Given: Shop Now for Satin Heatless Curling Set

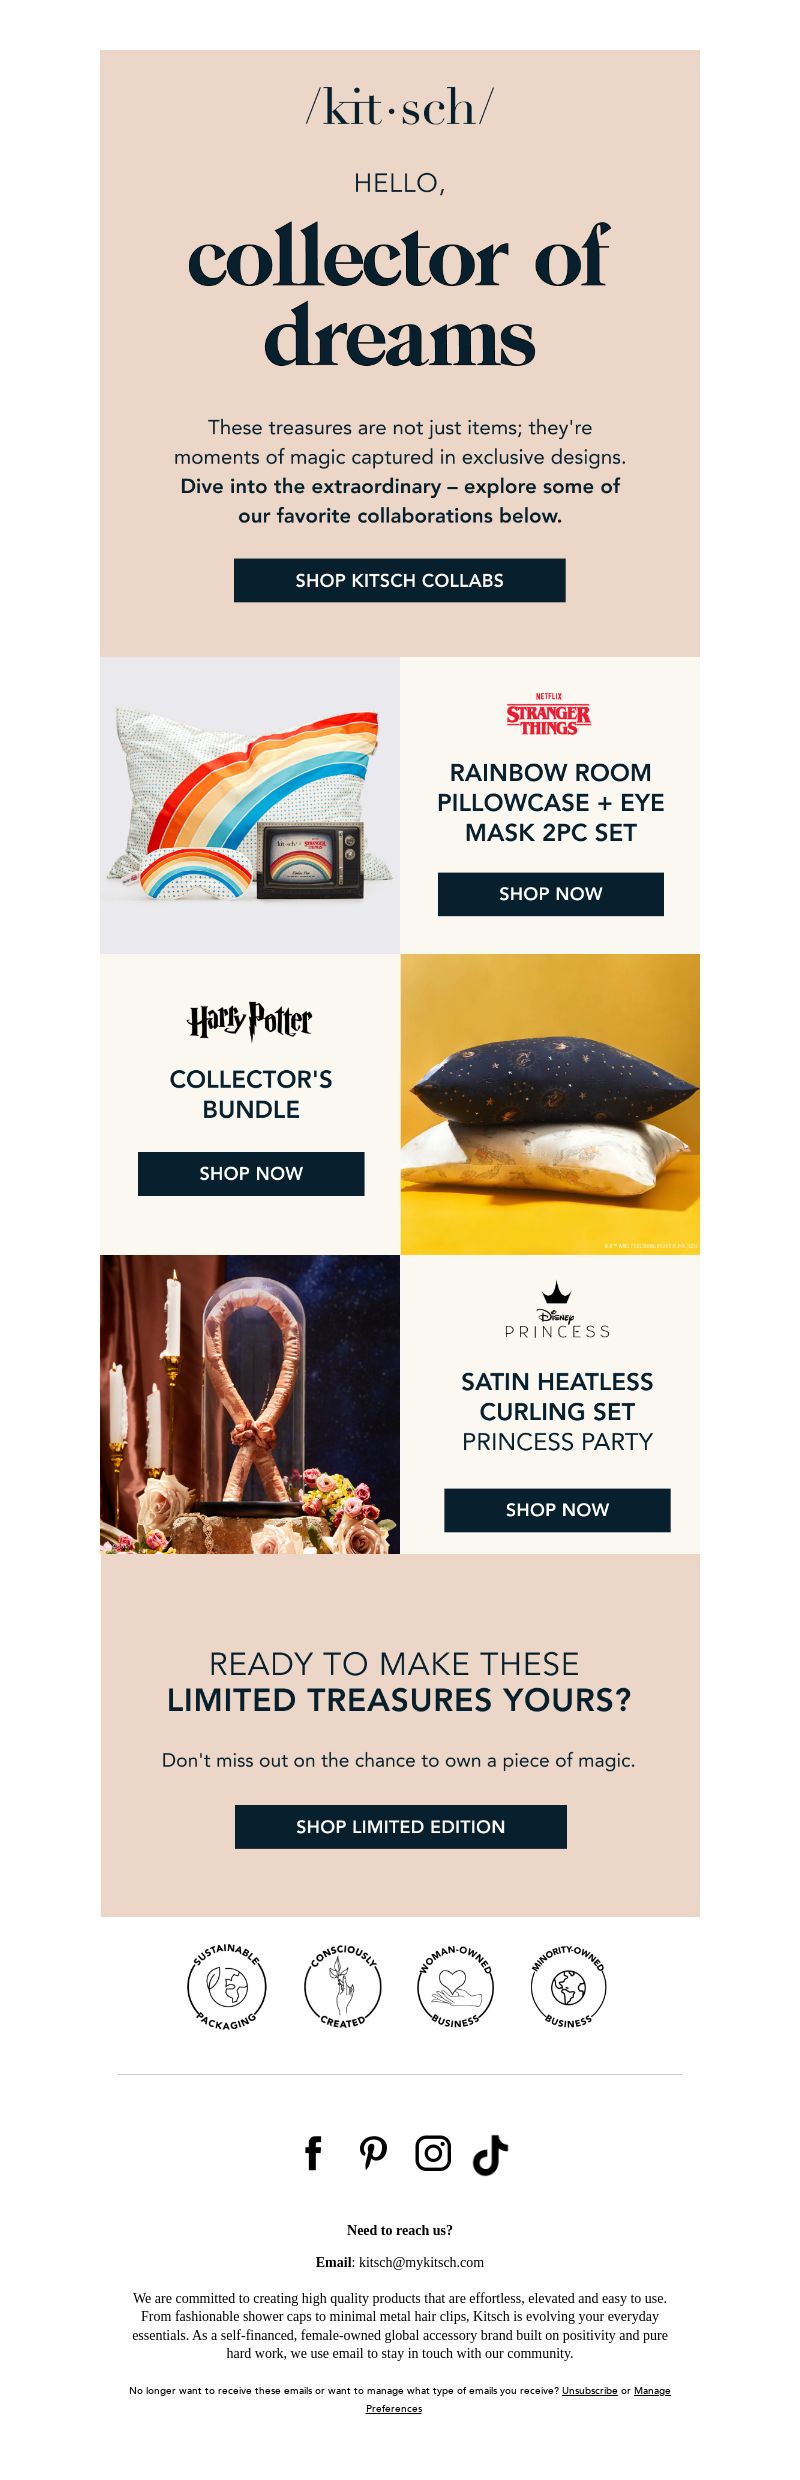Looking at the screenshot, I should (x=557, y=1510).
